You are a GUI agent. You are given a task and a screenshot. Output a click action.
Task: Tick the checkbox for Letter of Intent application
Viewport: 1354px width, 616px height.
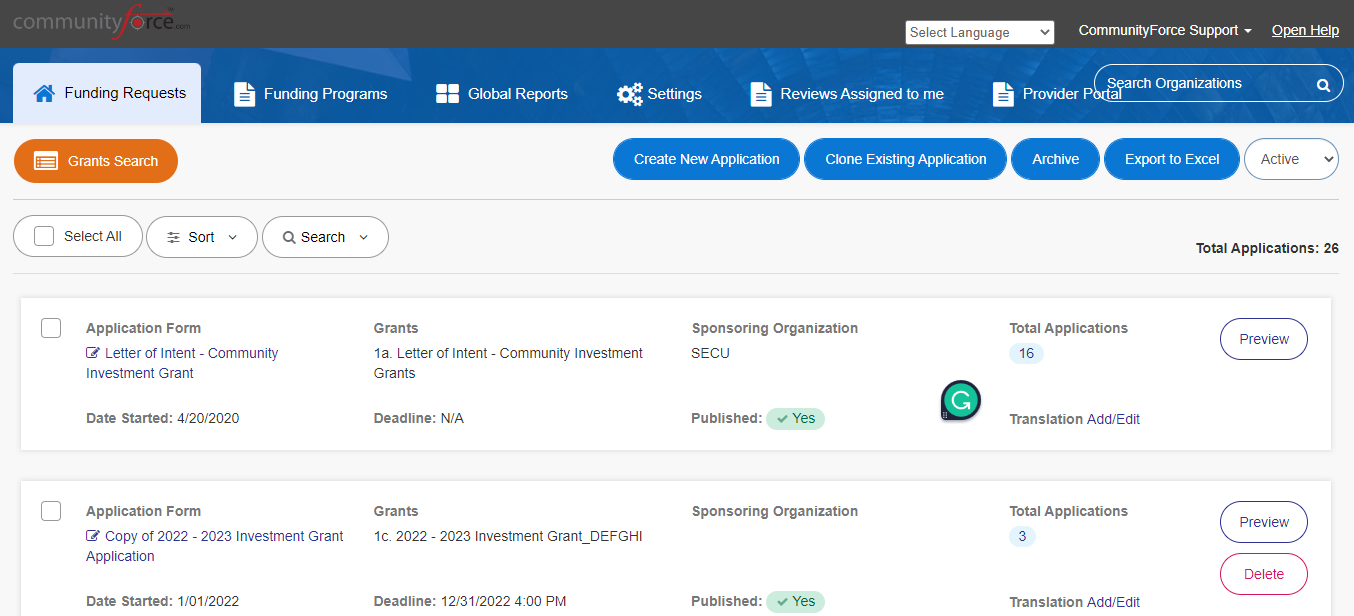tap(51, 328)
